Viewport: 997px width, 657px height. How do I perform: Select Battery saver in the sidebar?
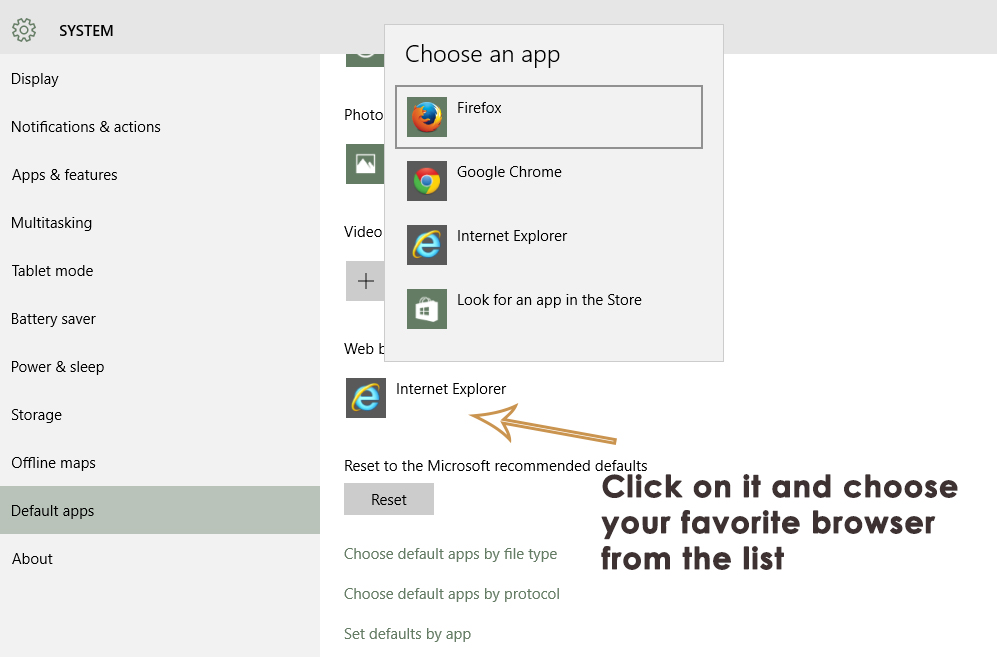pos(53,318)
